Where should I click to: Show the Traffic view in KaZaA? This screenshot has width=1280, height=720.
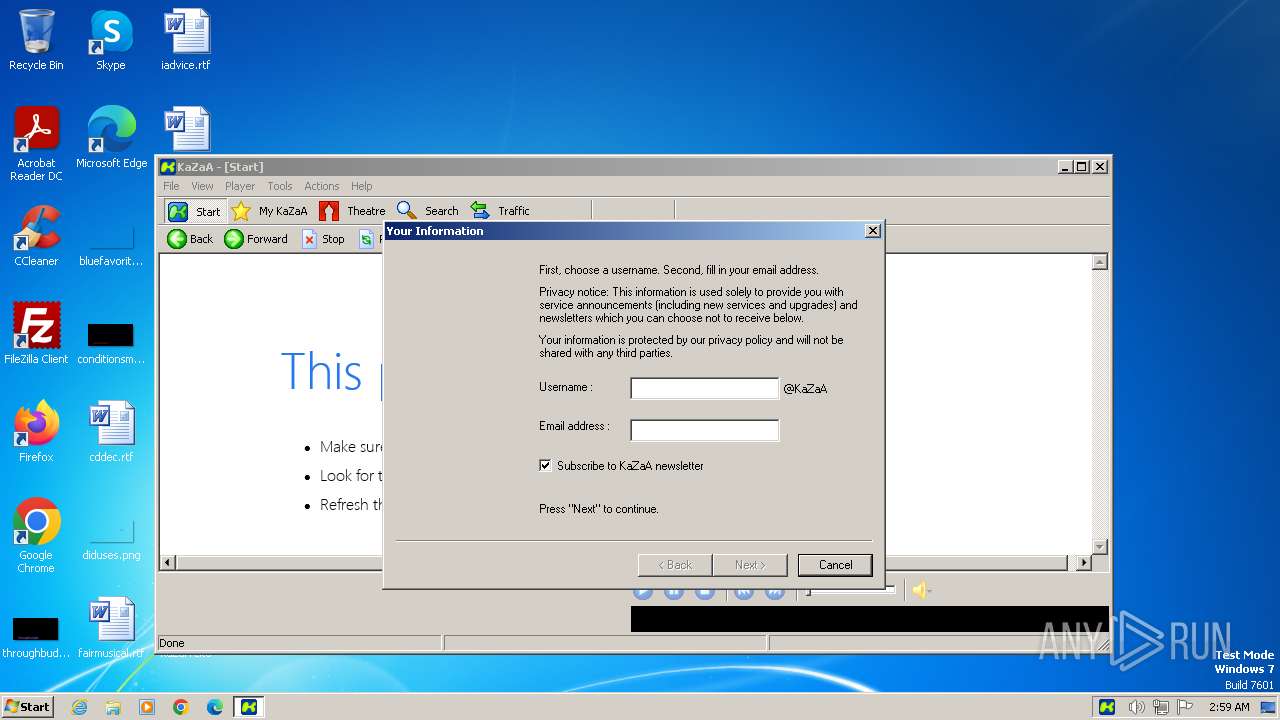click(501, 211)
